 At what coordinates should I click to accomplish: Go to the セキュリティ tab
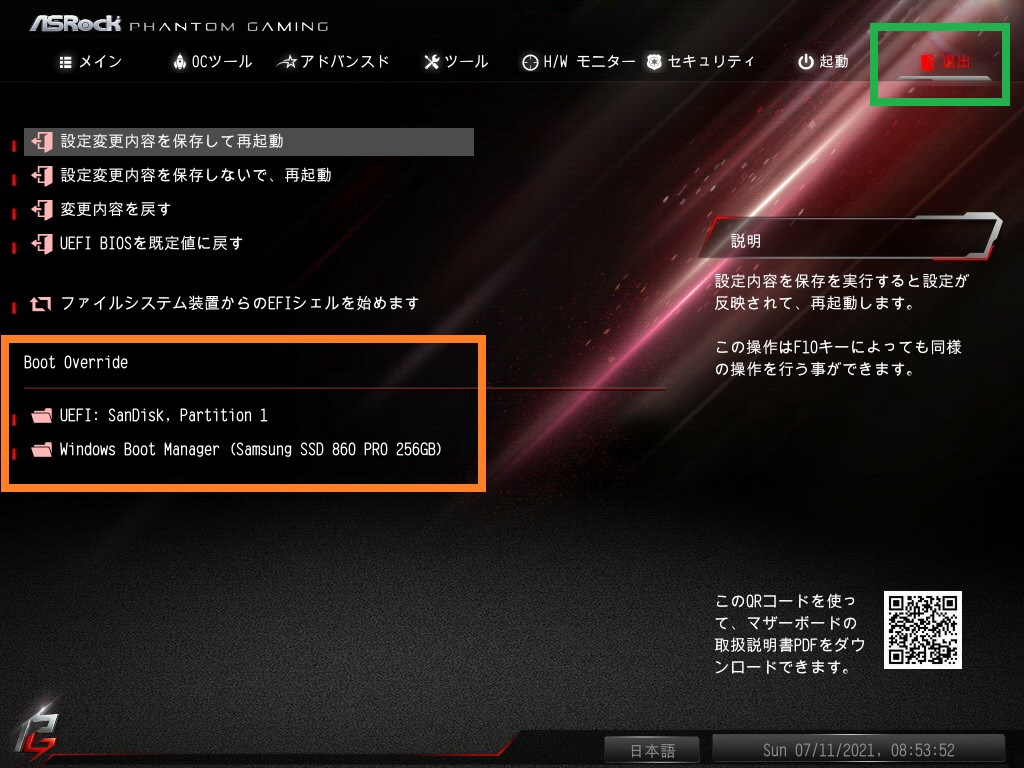[x=701, y=62]
